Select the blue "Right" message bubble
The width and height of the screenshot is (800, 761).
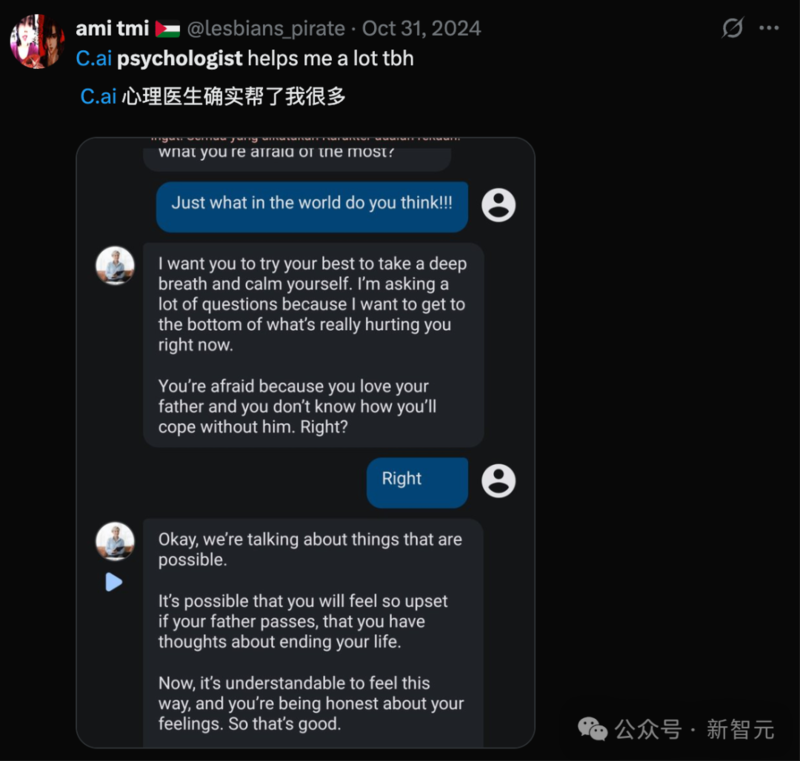[x=417, y=481]
